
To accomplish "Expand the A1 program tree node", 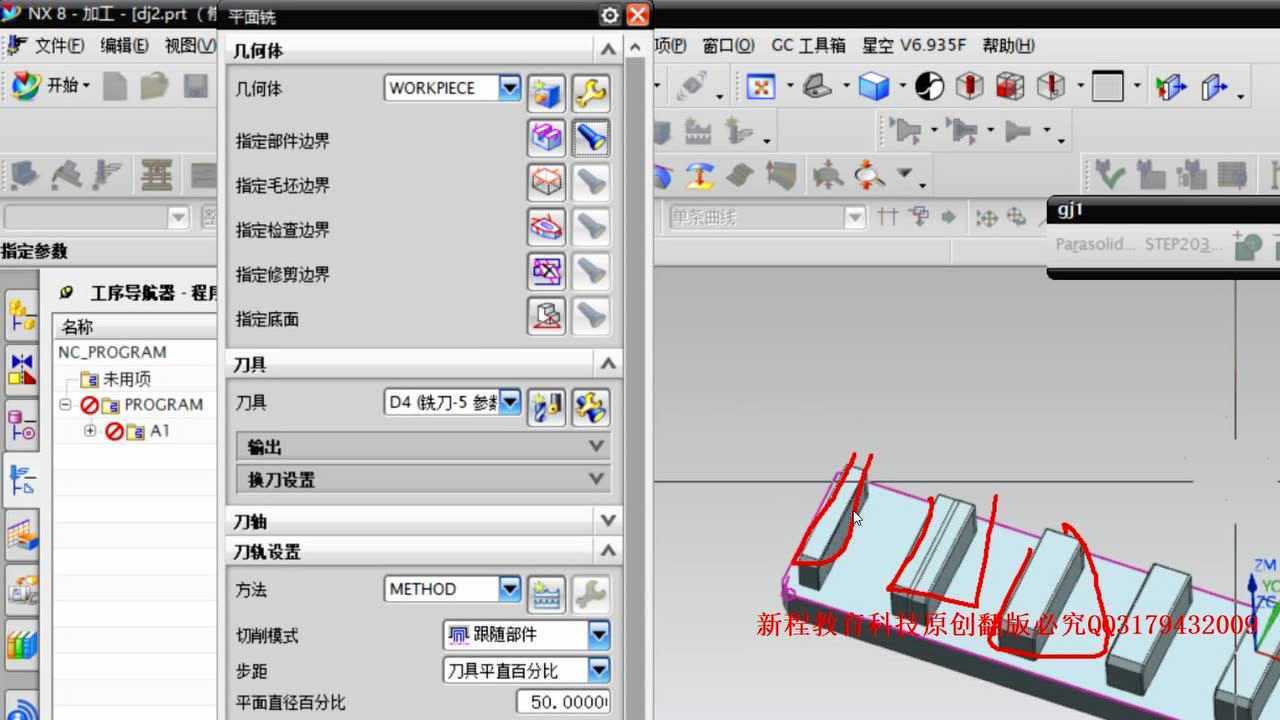I will pyautogui.click(x=90, y=431).
